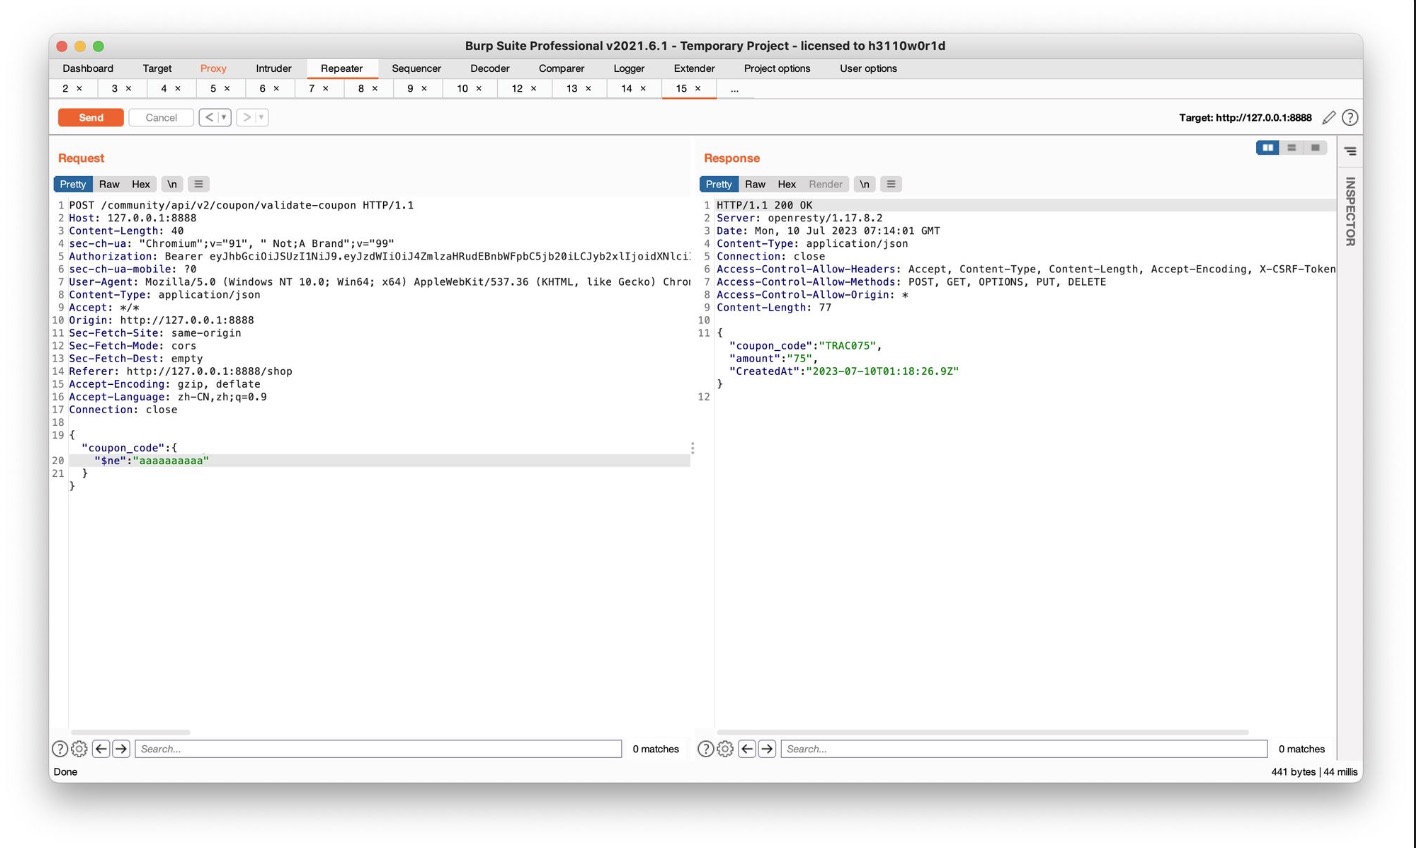The height and width of the screenshot is (848, 1416).
Task: Select Pretty view in the Response panel
Action: (719, 184)
